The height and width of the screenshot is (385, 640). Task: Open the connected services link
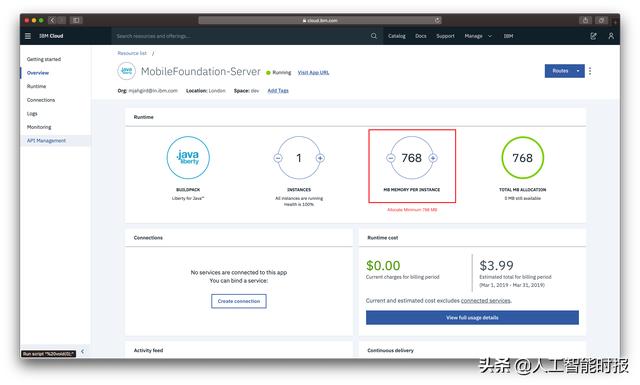click(485, 300)
